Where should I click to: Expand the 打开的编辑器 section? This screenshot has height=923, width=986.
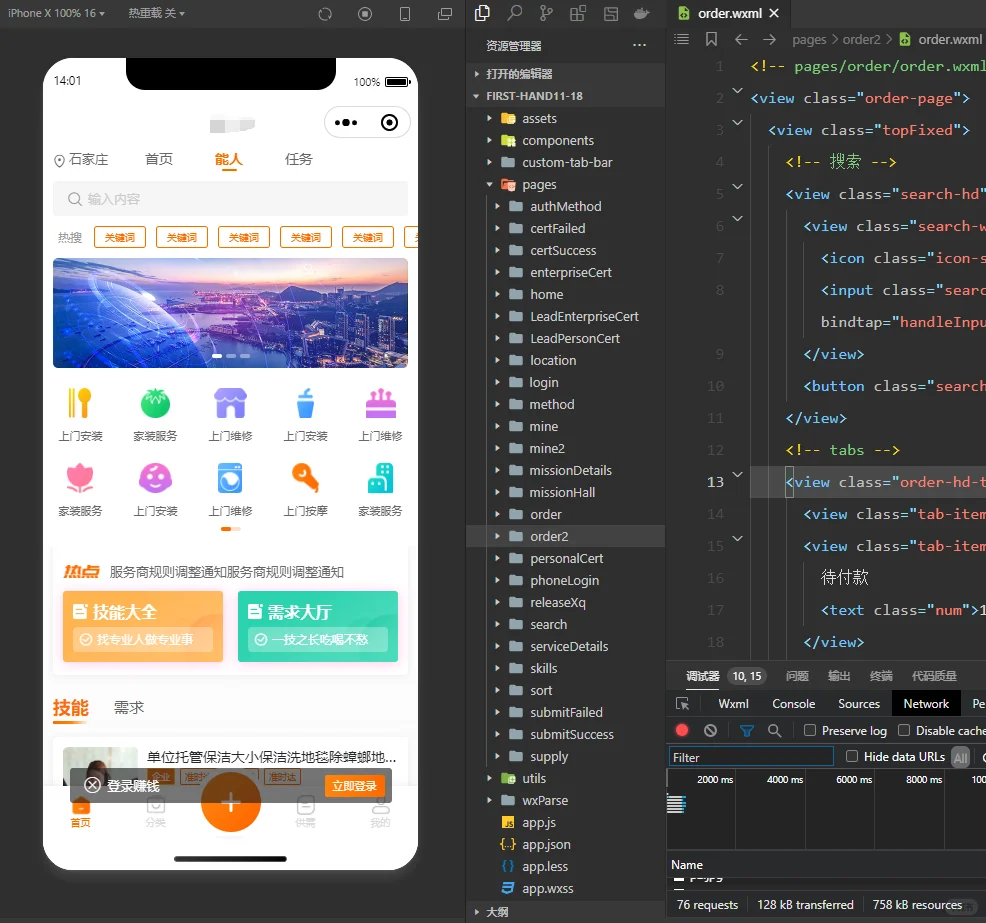coord(565,74)
